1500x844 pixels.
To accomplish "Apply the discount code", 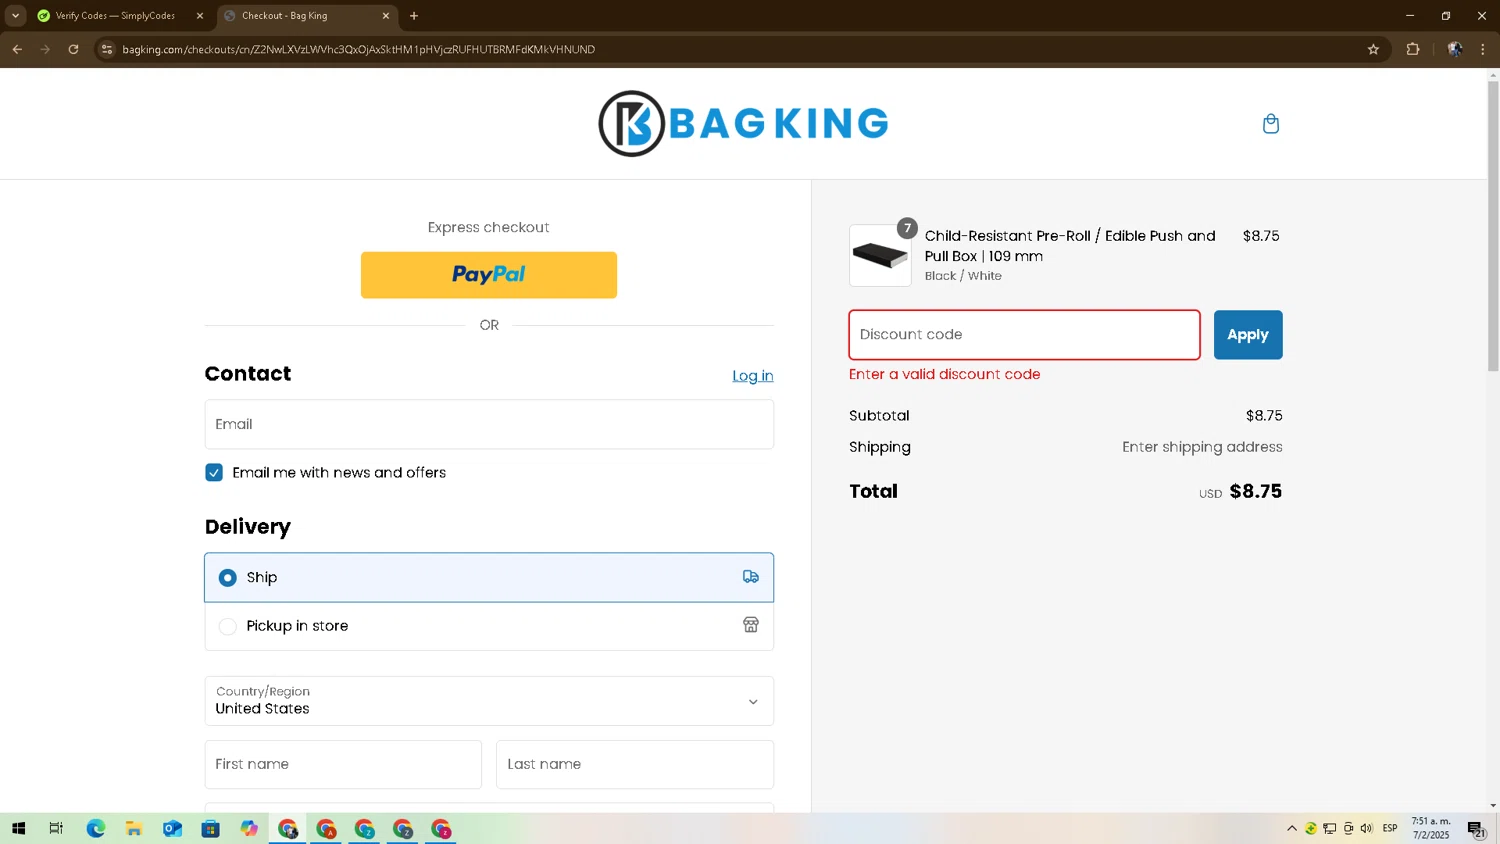I will pos(1248,335).
